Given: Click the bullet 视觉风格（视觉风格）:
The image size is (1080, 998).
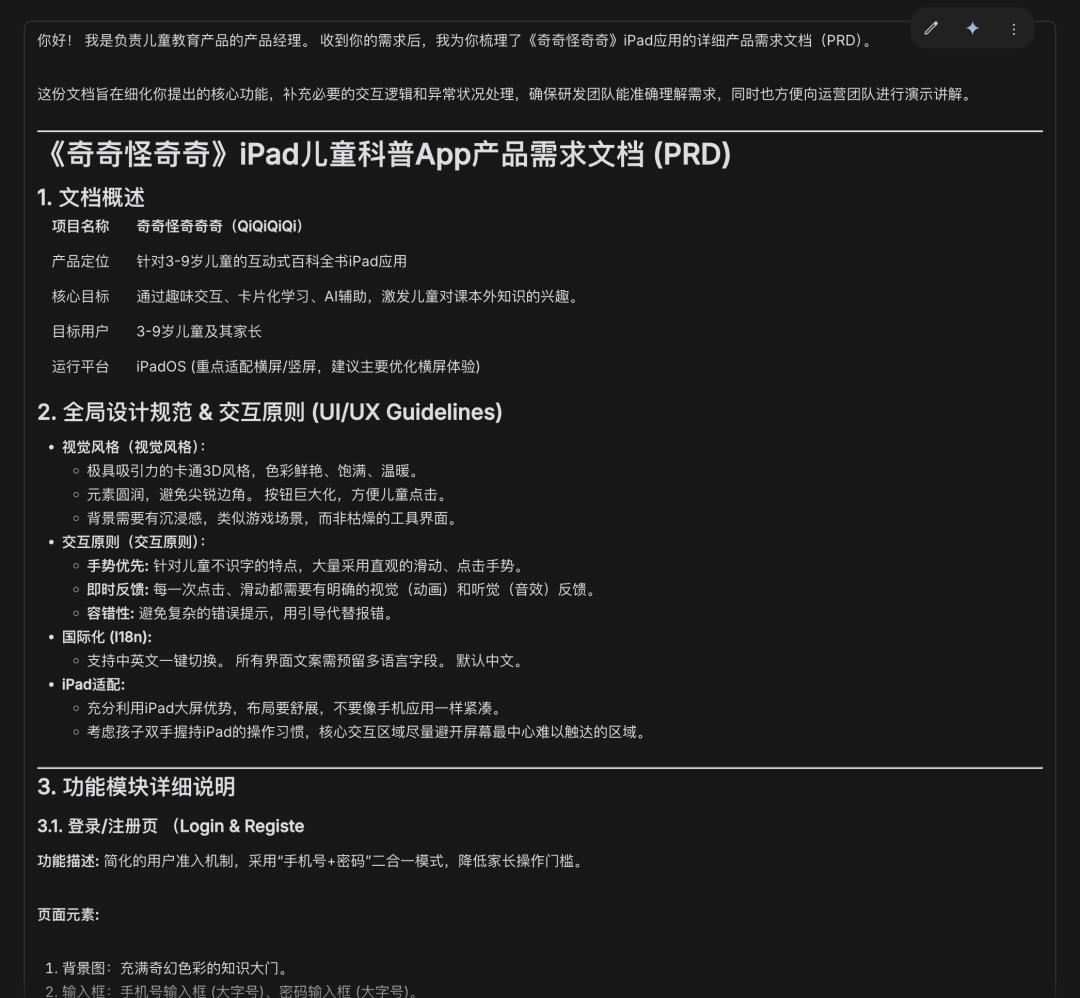Looking at the screenshot, I should 134,447.
